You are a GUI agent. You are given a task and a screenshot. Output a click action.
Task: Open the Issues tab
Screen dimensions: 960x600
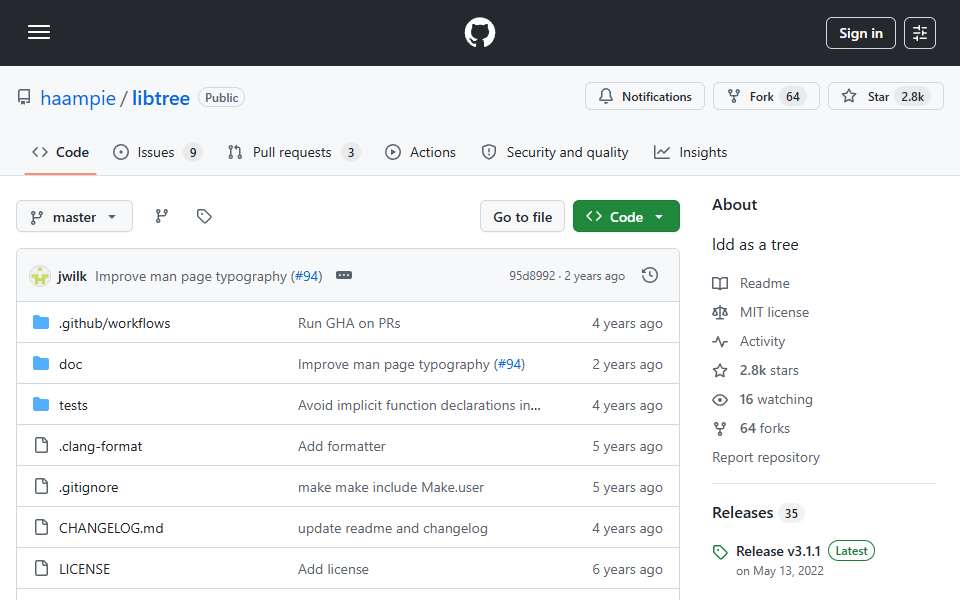click(157, 152)
